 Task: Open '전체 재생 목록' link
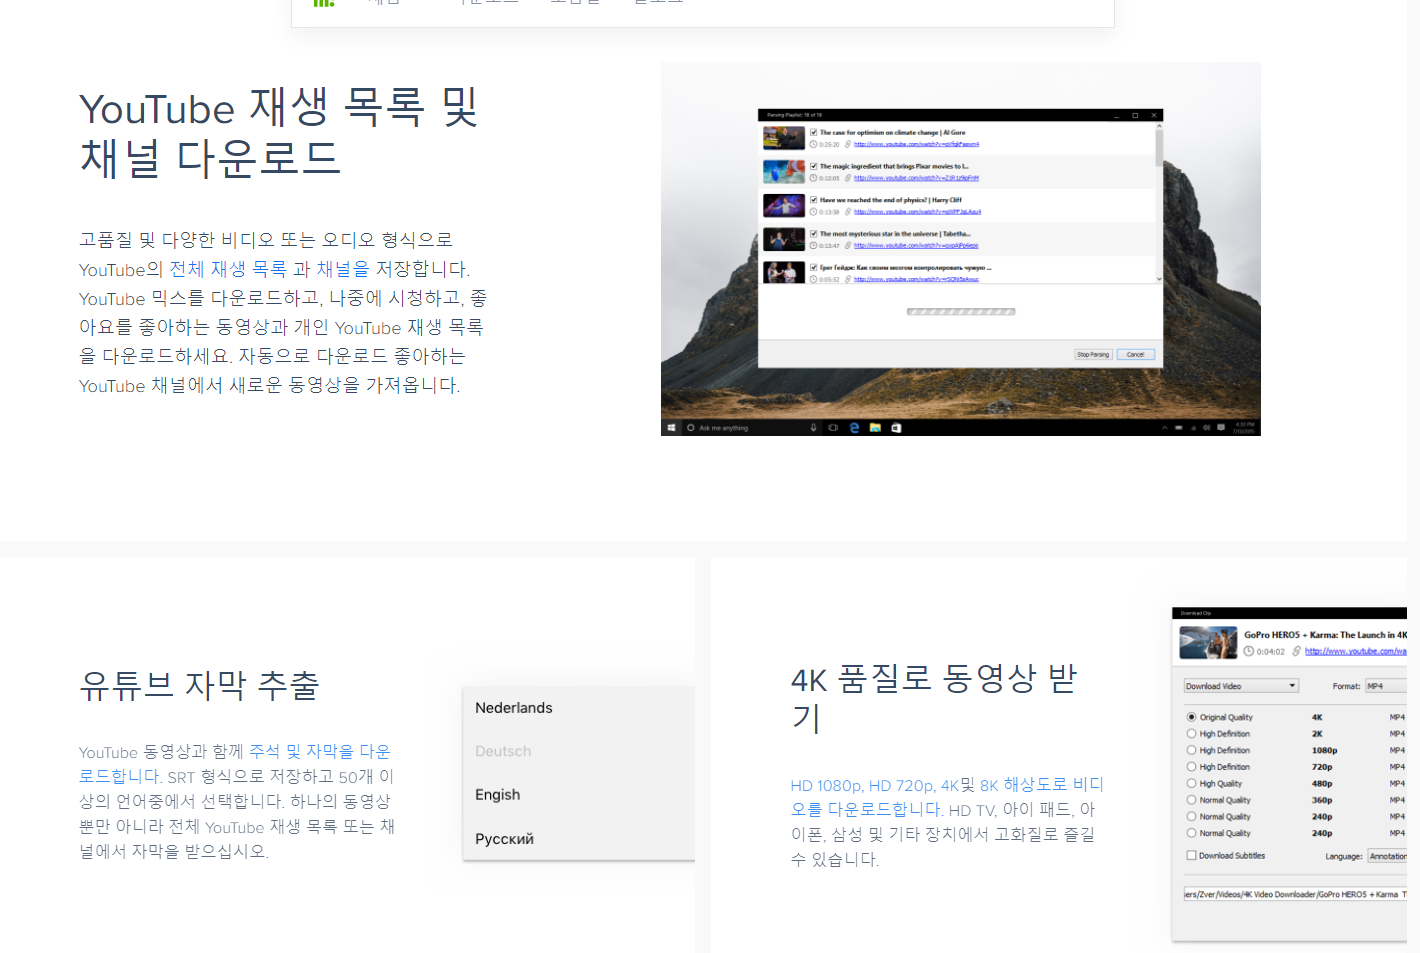coord(228,269)
